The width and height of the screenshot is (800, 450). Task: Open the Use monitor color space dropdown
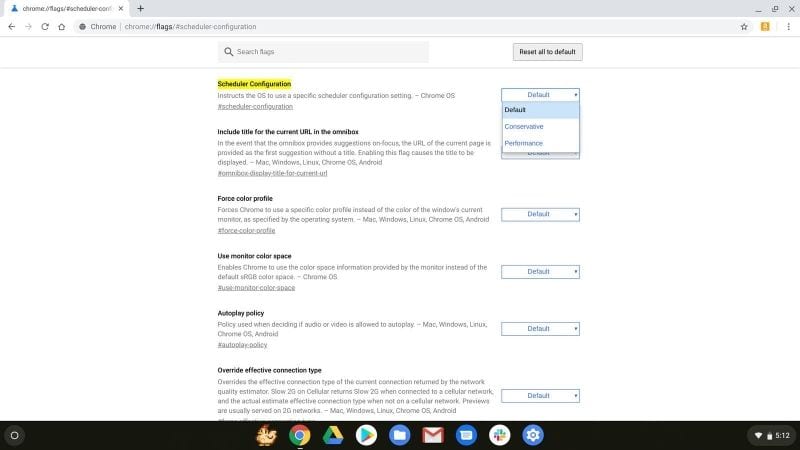540,271
